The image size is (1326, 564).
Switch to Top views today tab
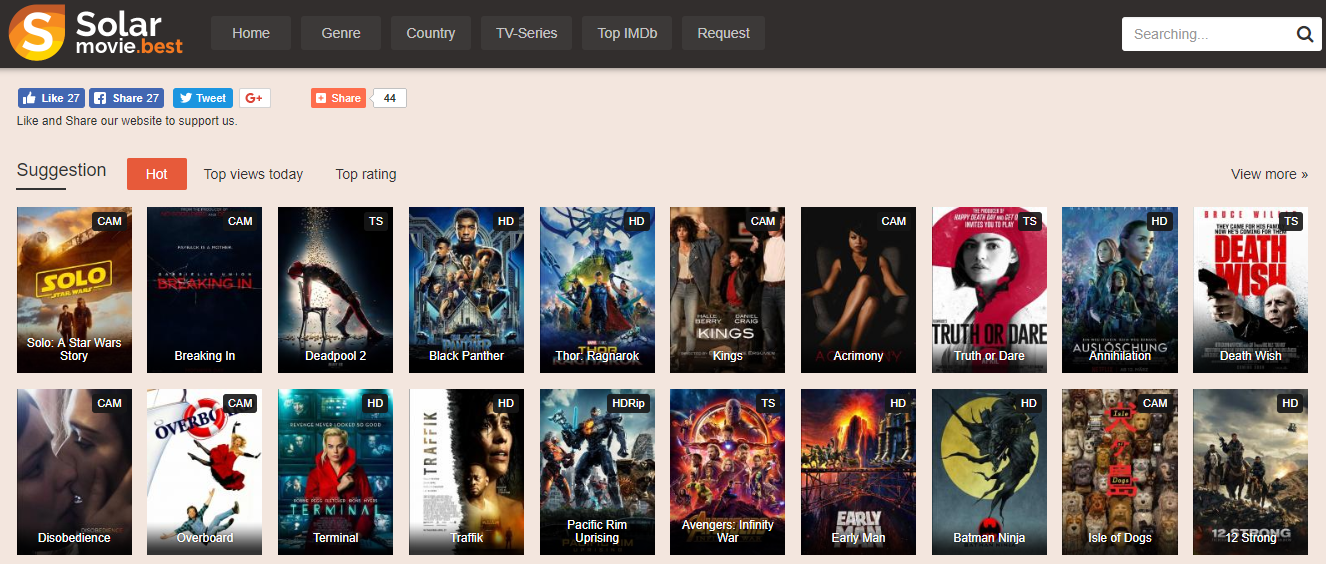tap(253, 174)
